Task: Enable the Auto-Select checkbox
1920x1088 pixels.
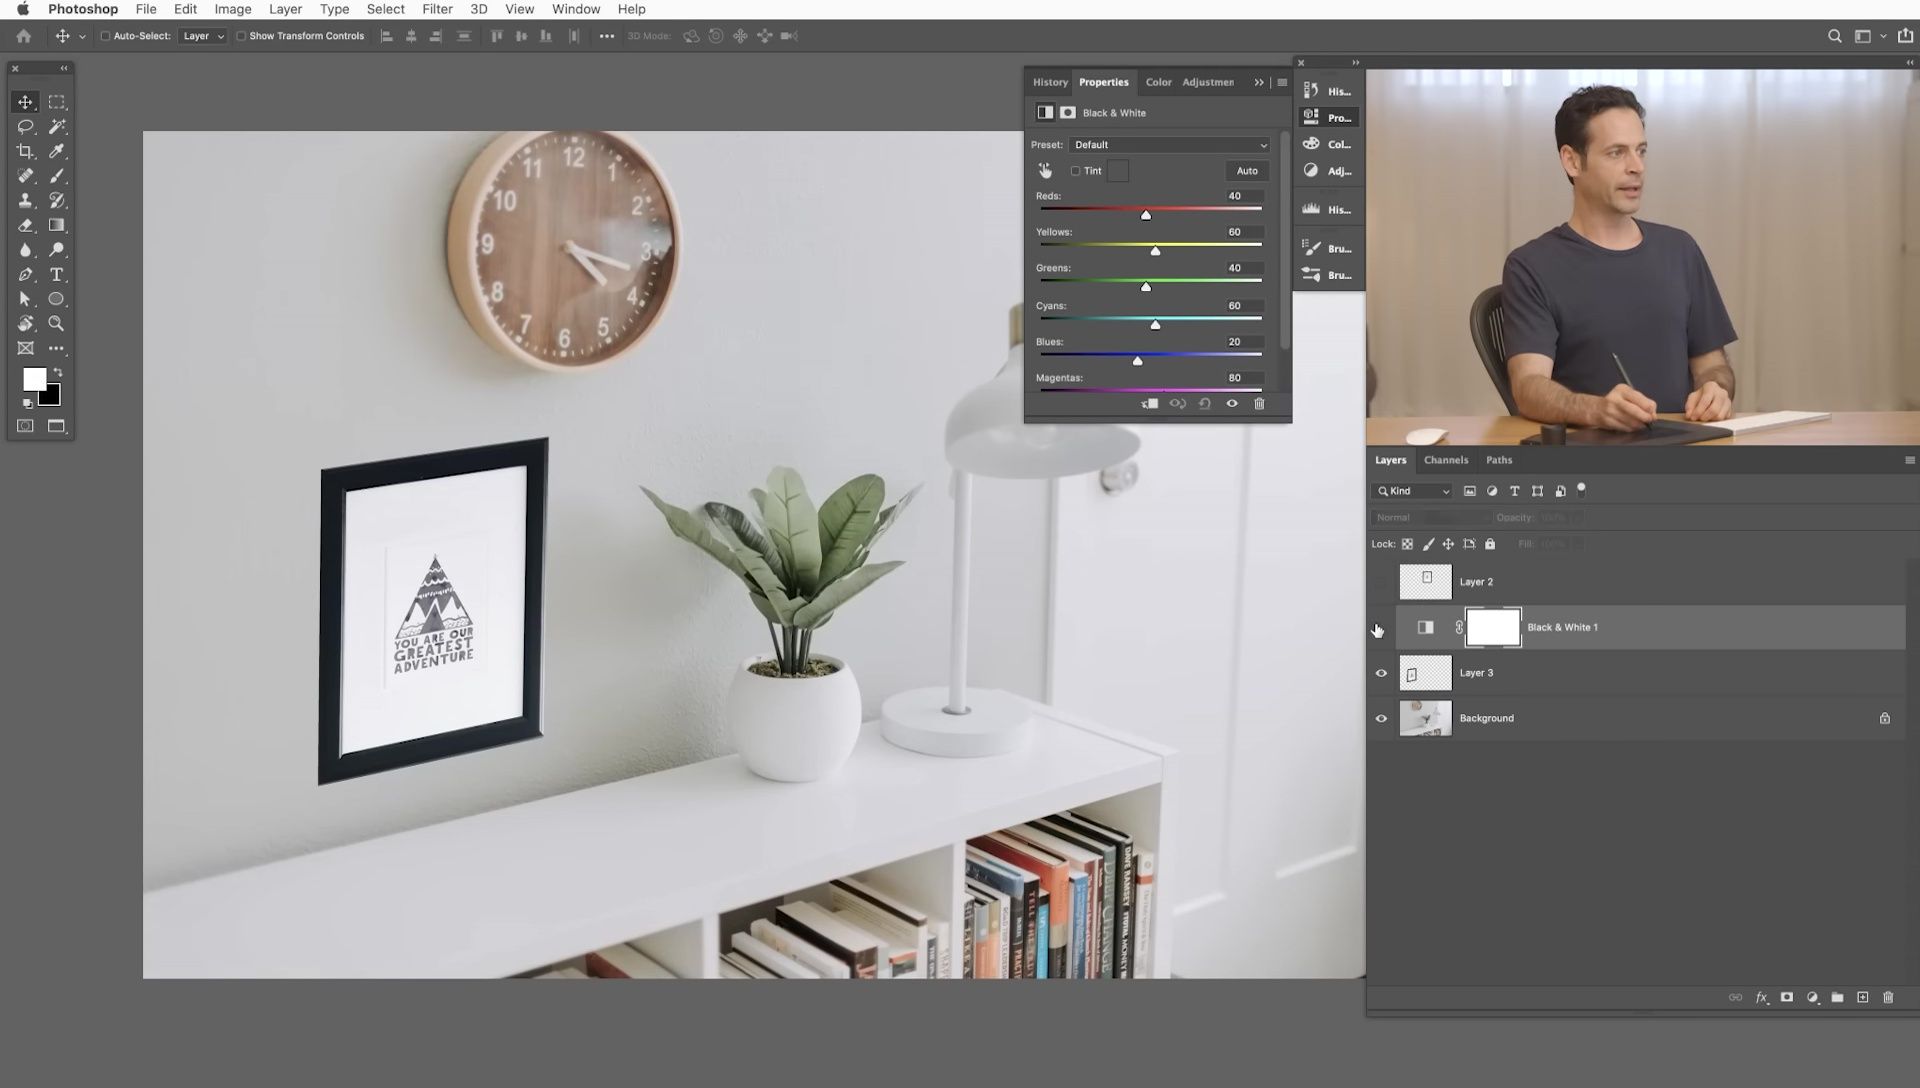Action: [x=105, y=36]
